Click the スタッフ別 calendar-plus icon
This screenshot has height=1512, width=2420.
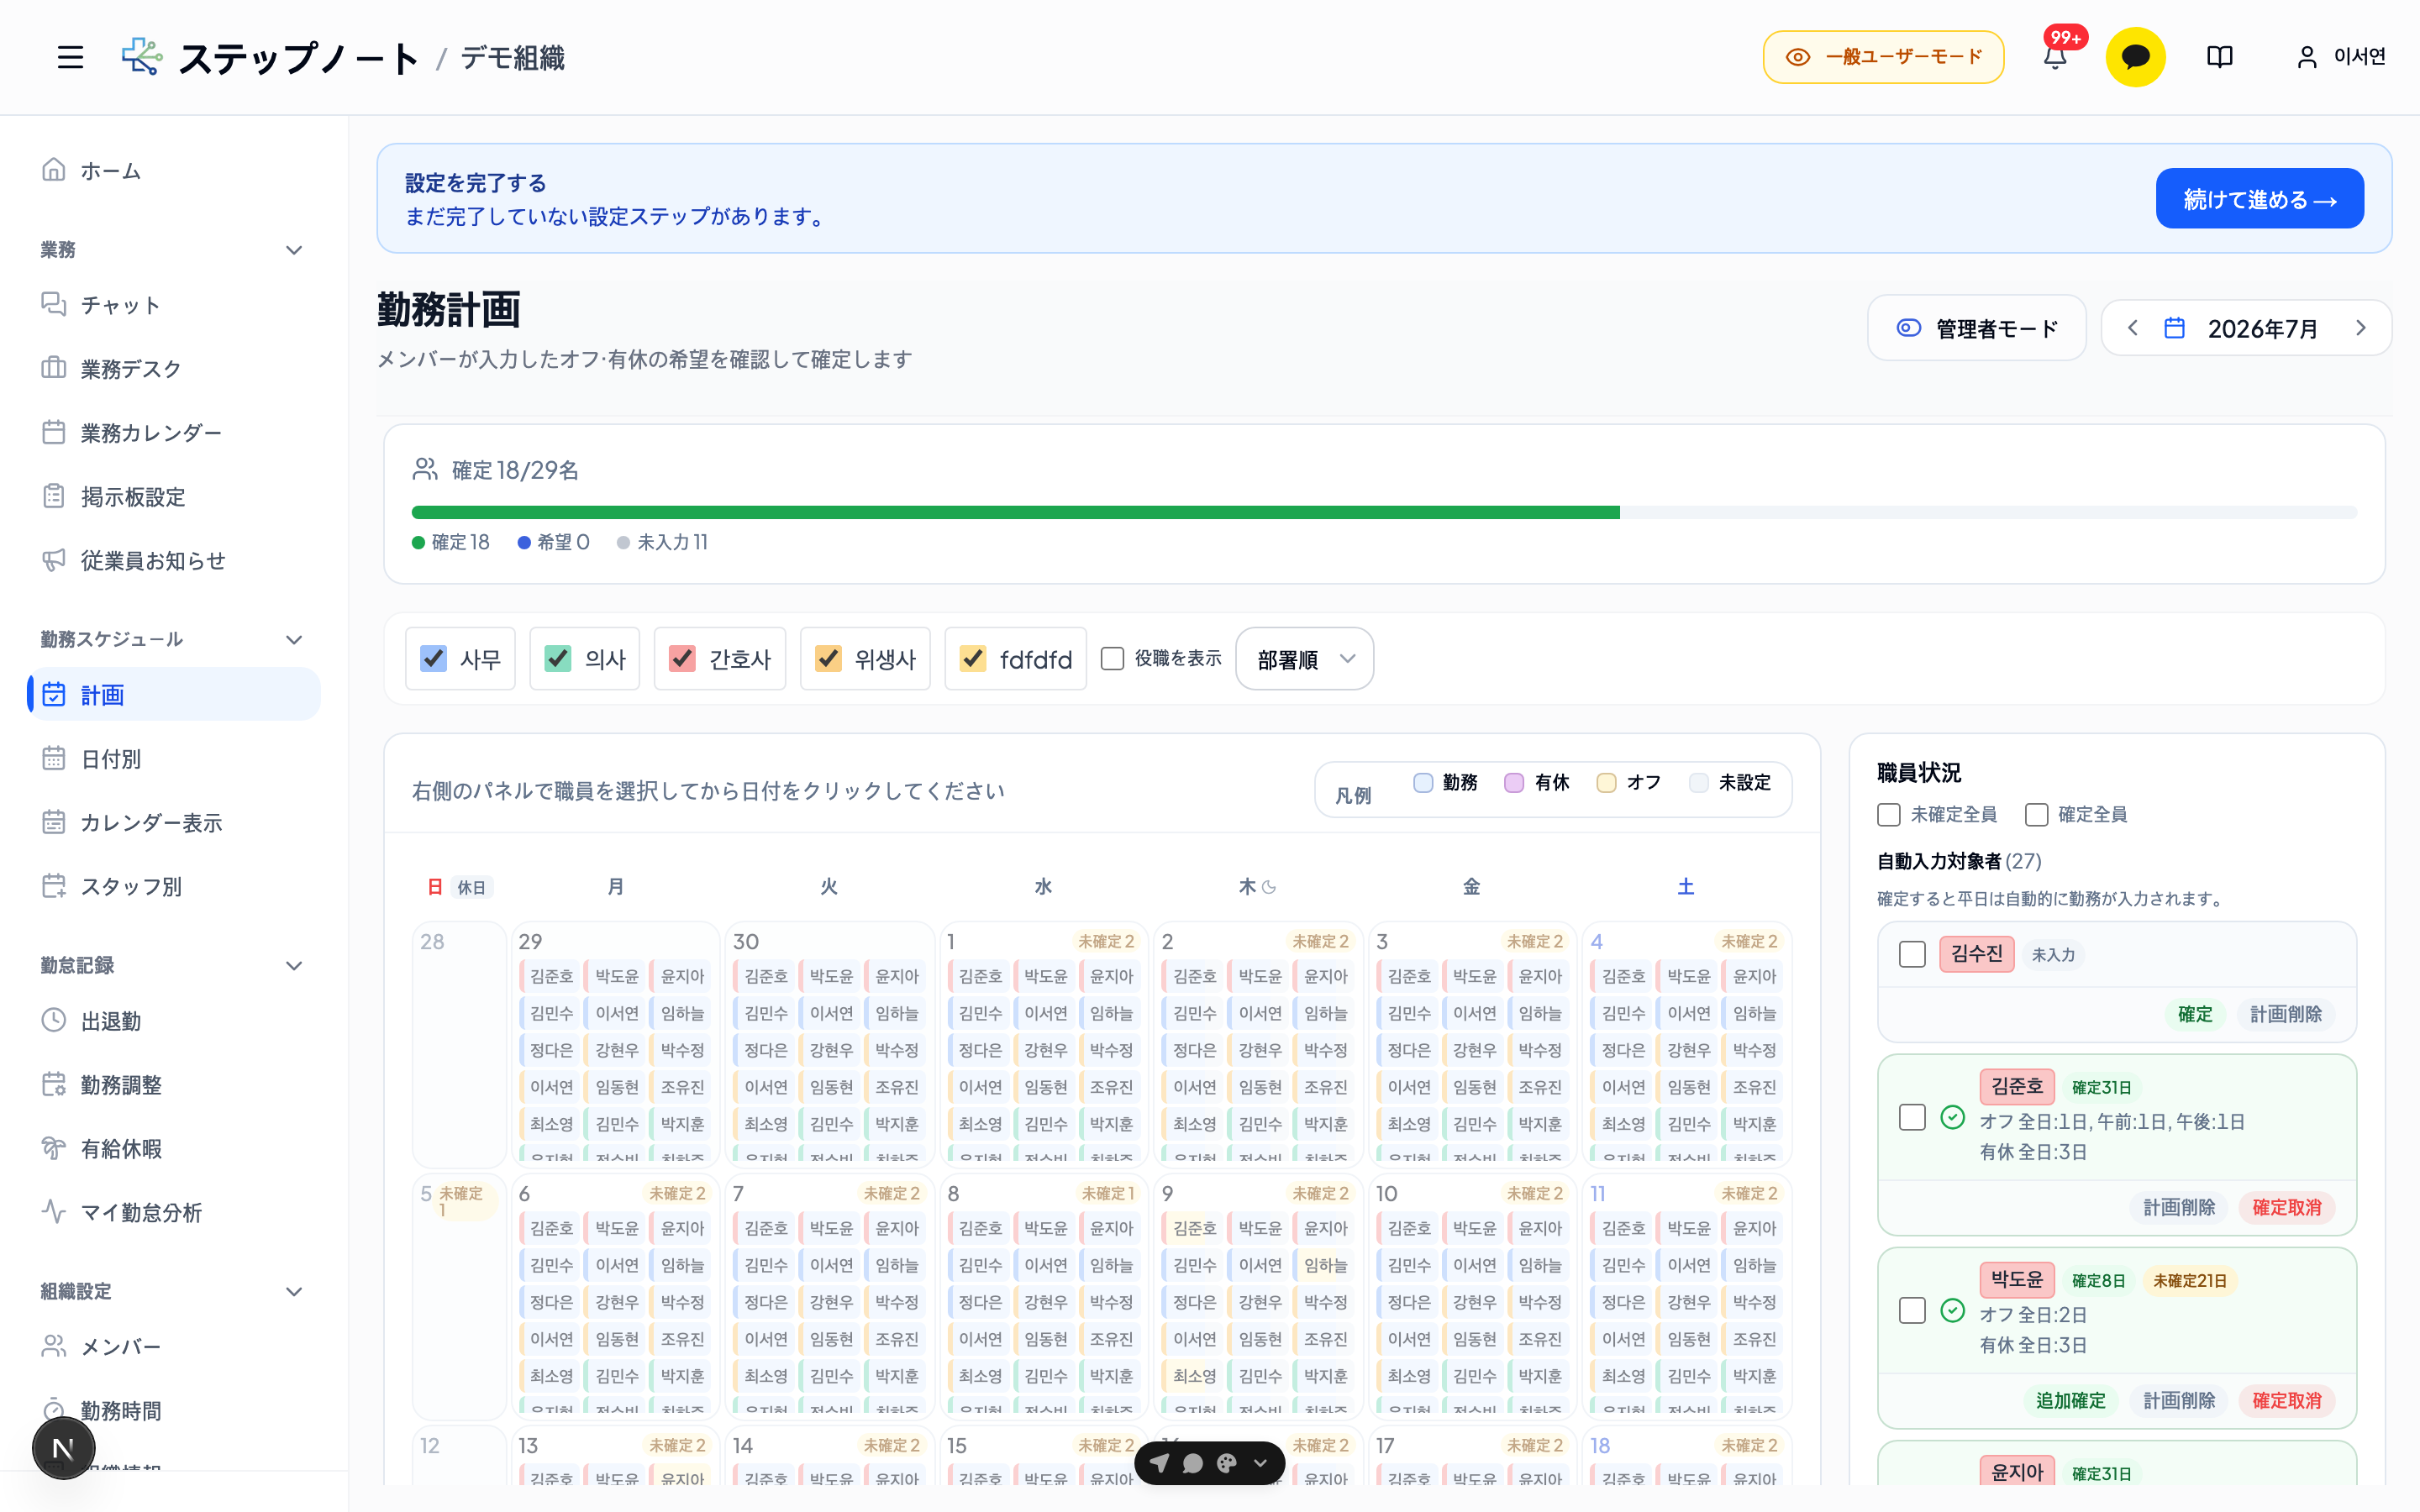click(54, 886)
